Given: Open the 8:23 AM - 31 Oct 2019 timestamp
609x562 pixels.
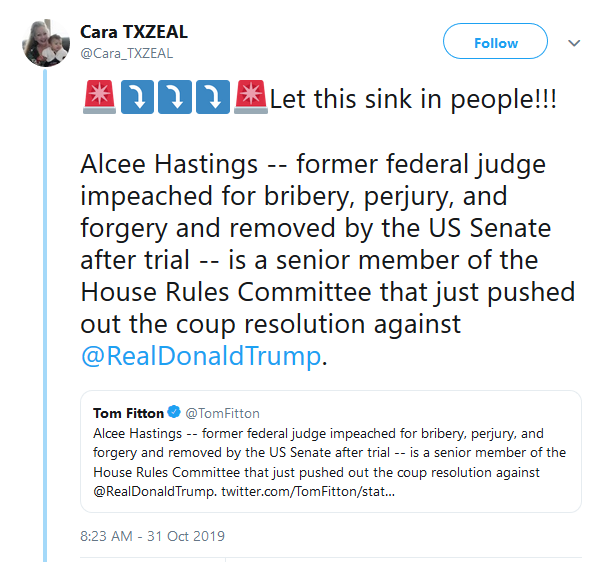Looking at the screenshot, I should [152, 536].
